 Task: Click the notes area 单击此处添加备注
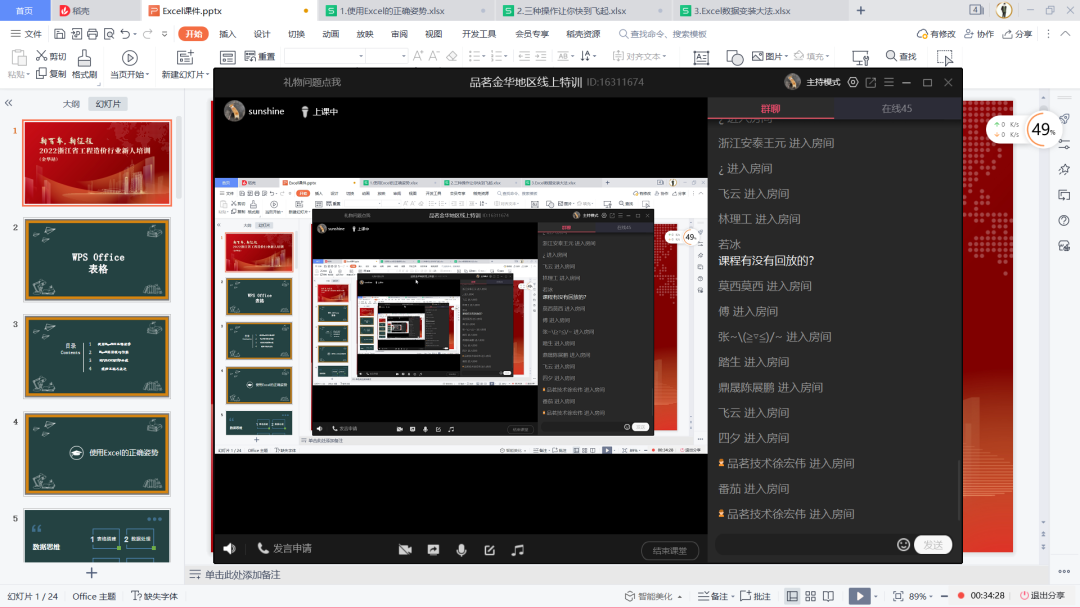[242, 575]
